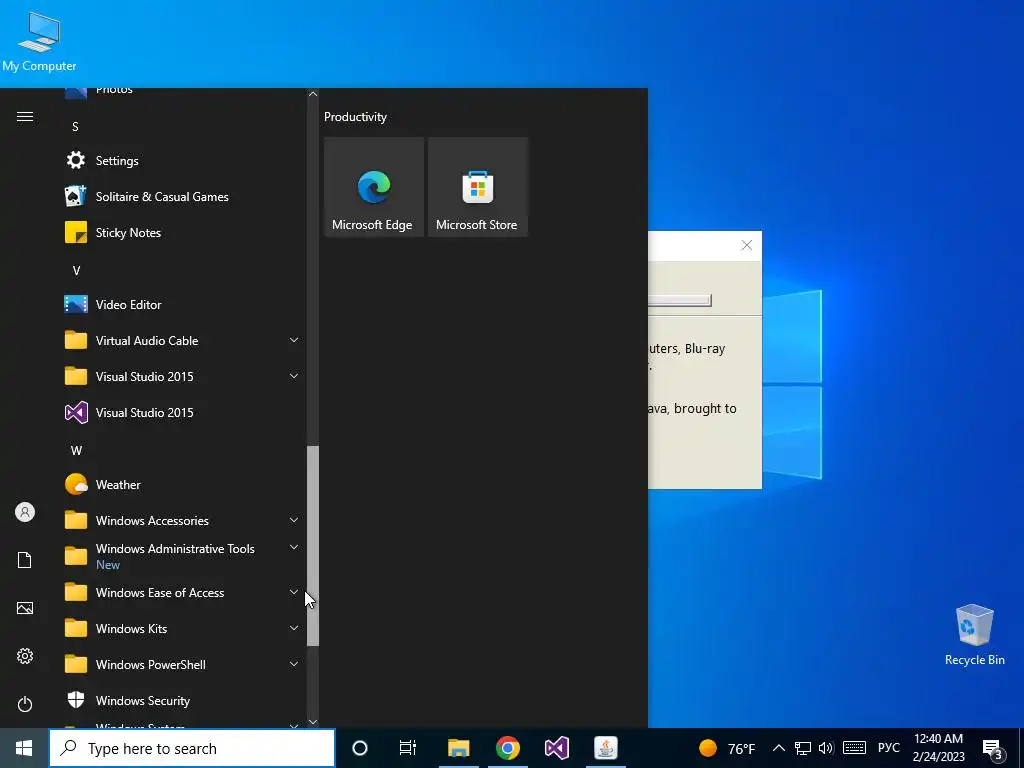The width and height of the screenshot is (1024, 768).
Task: Click the app list scroll down arrow
Action: (x=313, y=722)
